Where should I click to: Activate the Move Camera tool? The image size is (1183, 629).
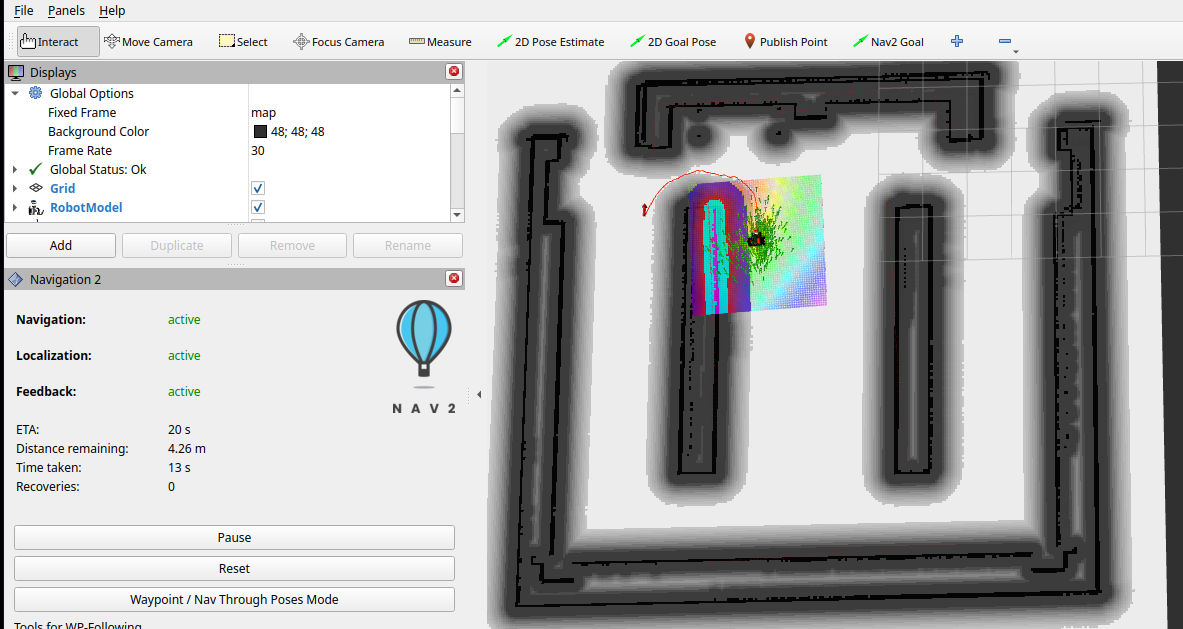148,42
